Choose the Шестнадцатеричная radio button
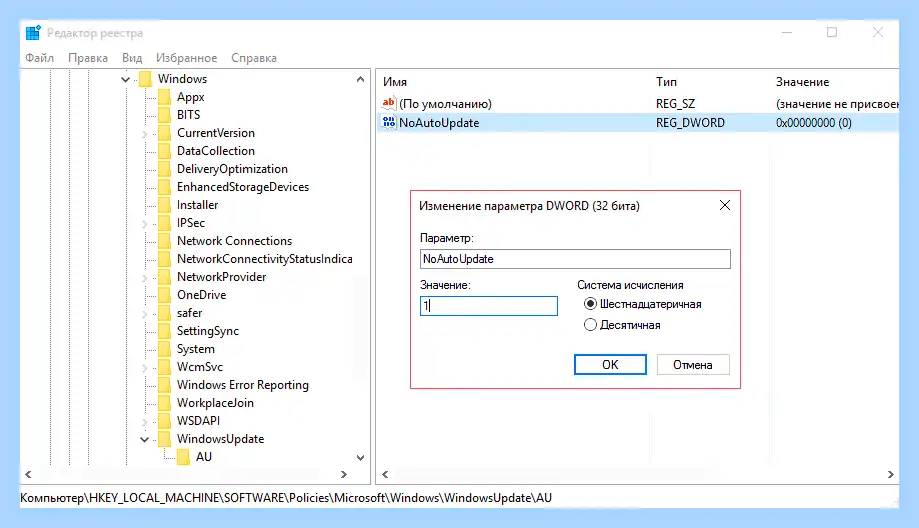Screen dimensions: 919x528 tap(590, 304)
